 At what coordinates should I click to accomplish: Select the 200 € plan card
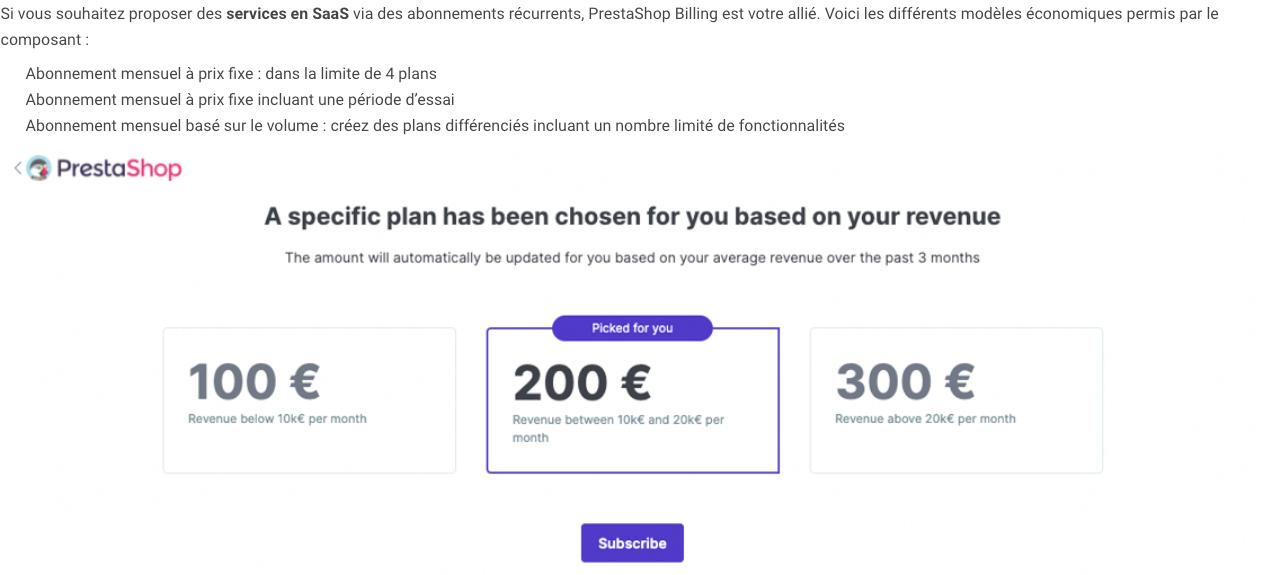point(632,400)
